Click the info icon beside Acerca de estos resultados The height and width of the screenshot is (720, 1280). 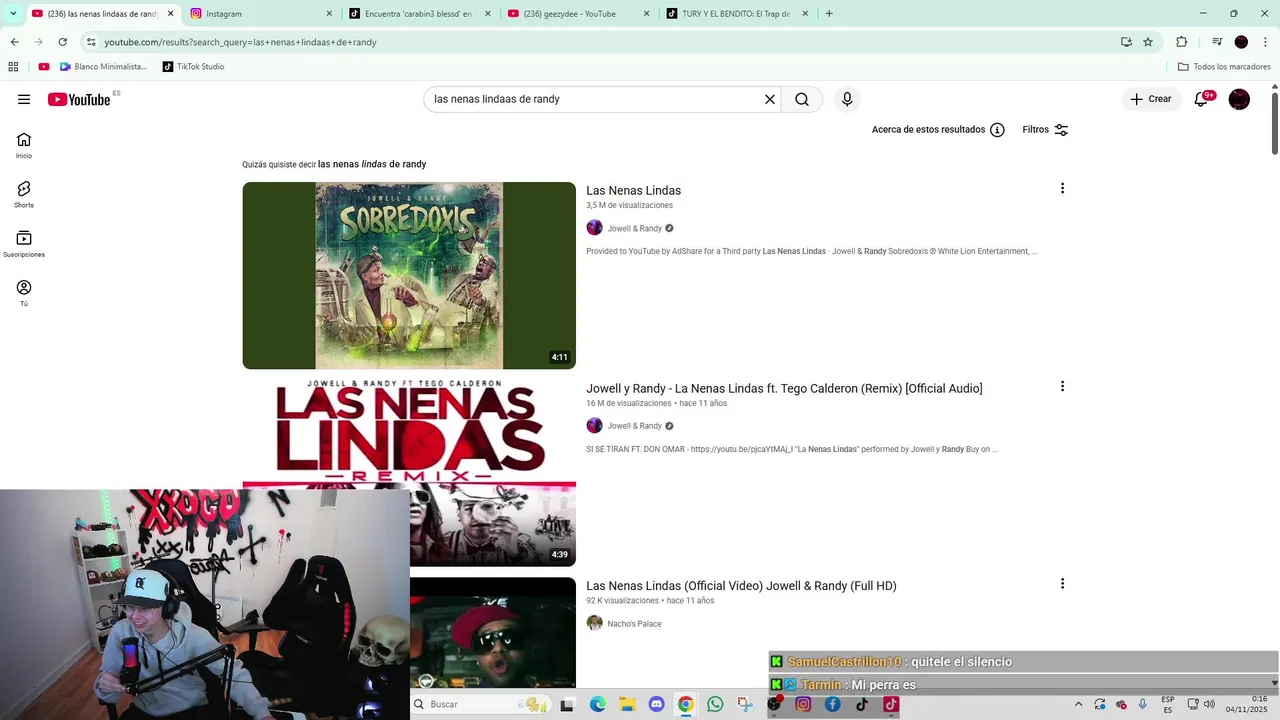point(997,130)
